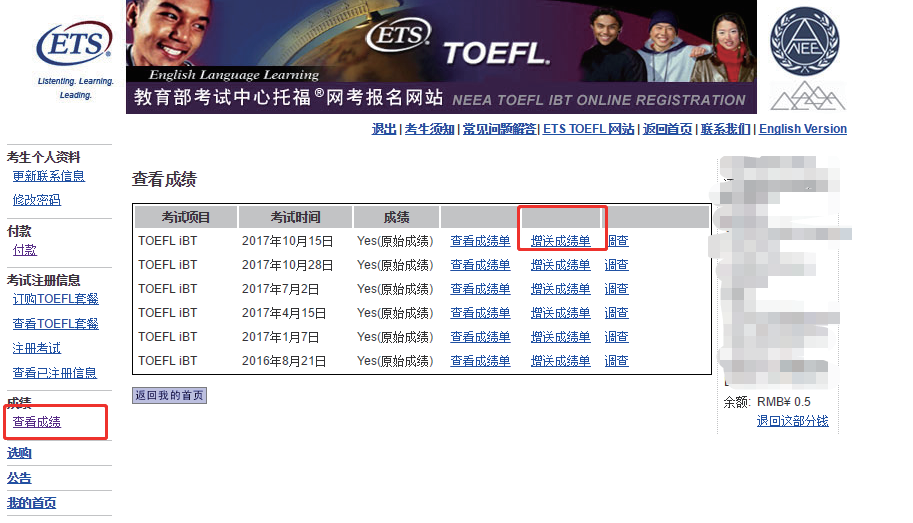913x523 pixels.
Task: Open 公告 menu in sidebar
Action: coord(19,478)
